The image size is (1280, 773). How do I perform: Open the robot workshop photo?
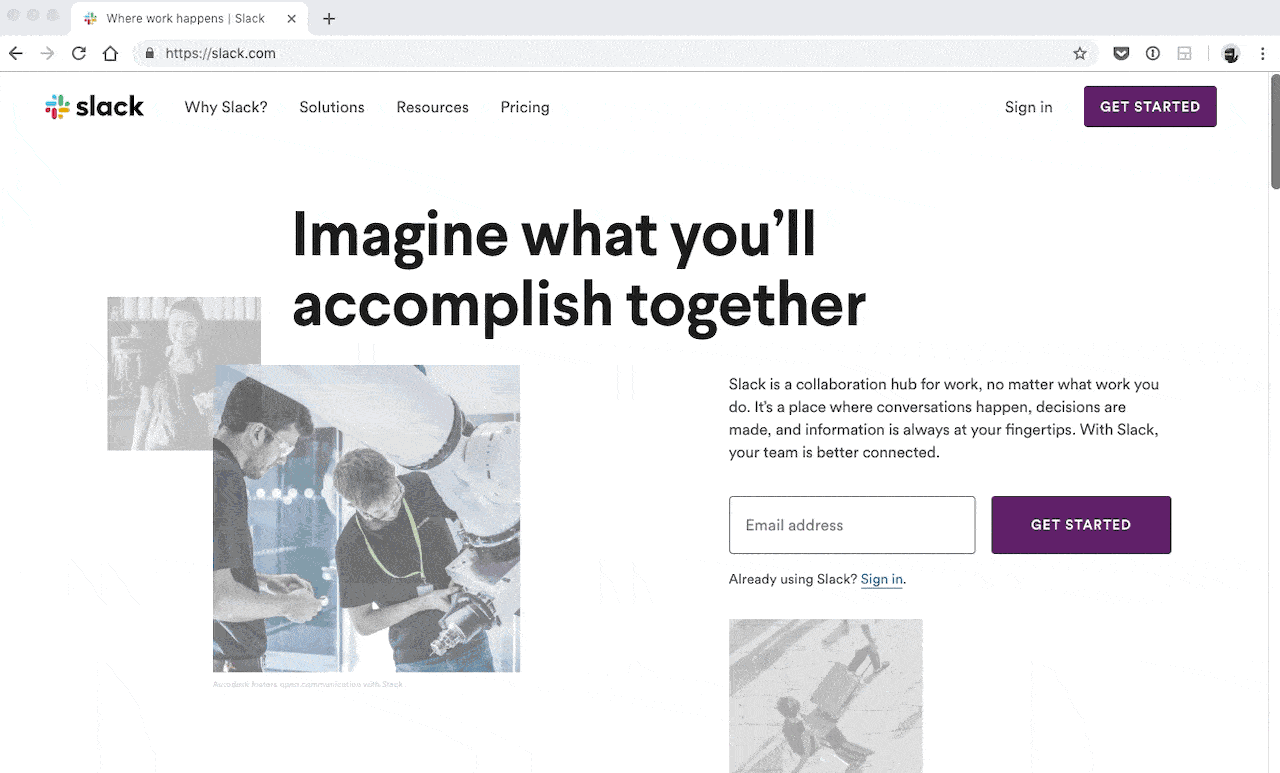click(366, 518)
